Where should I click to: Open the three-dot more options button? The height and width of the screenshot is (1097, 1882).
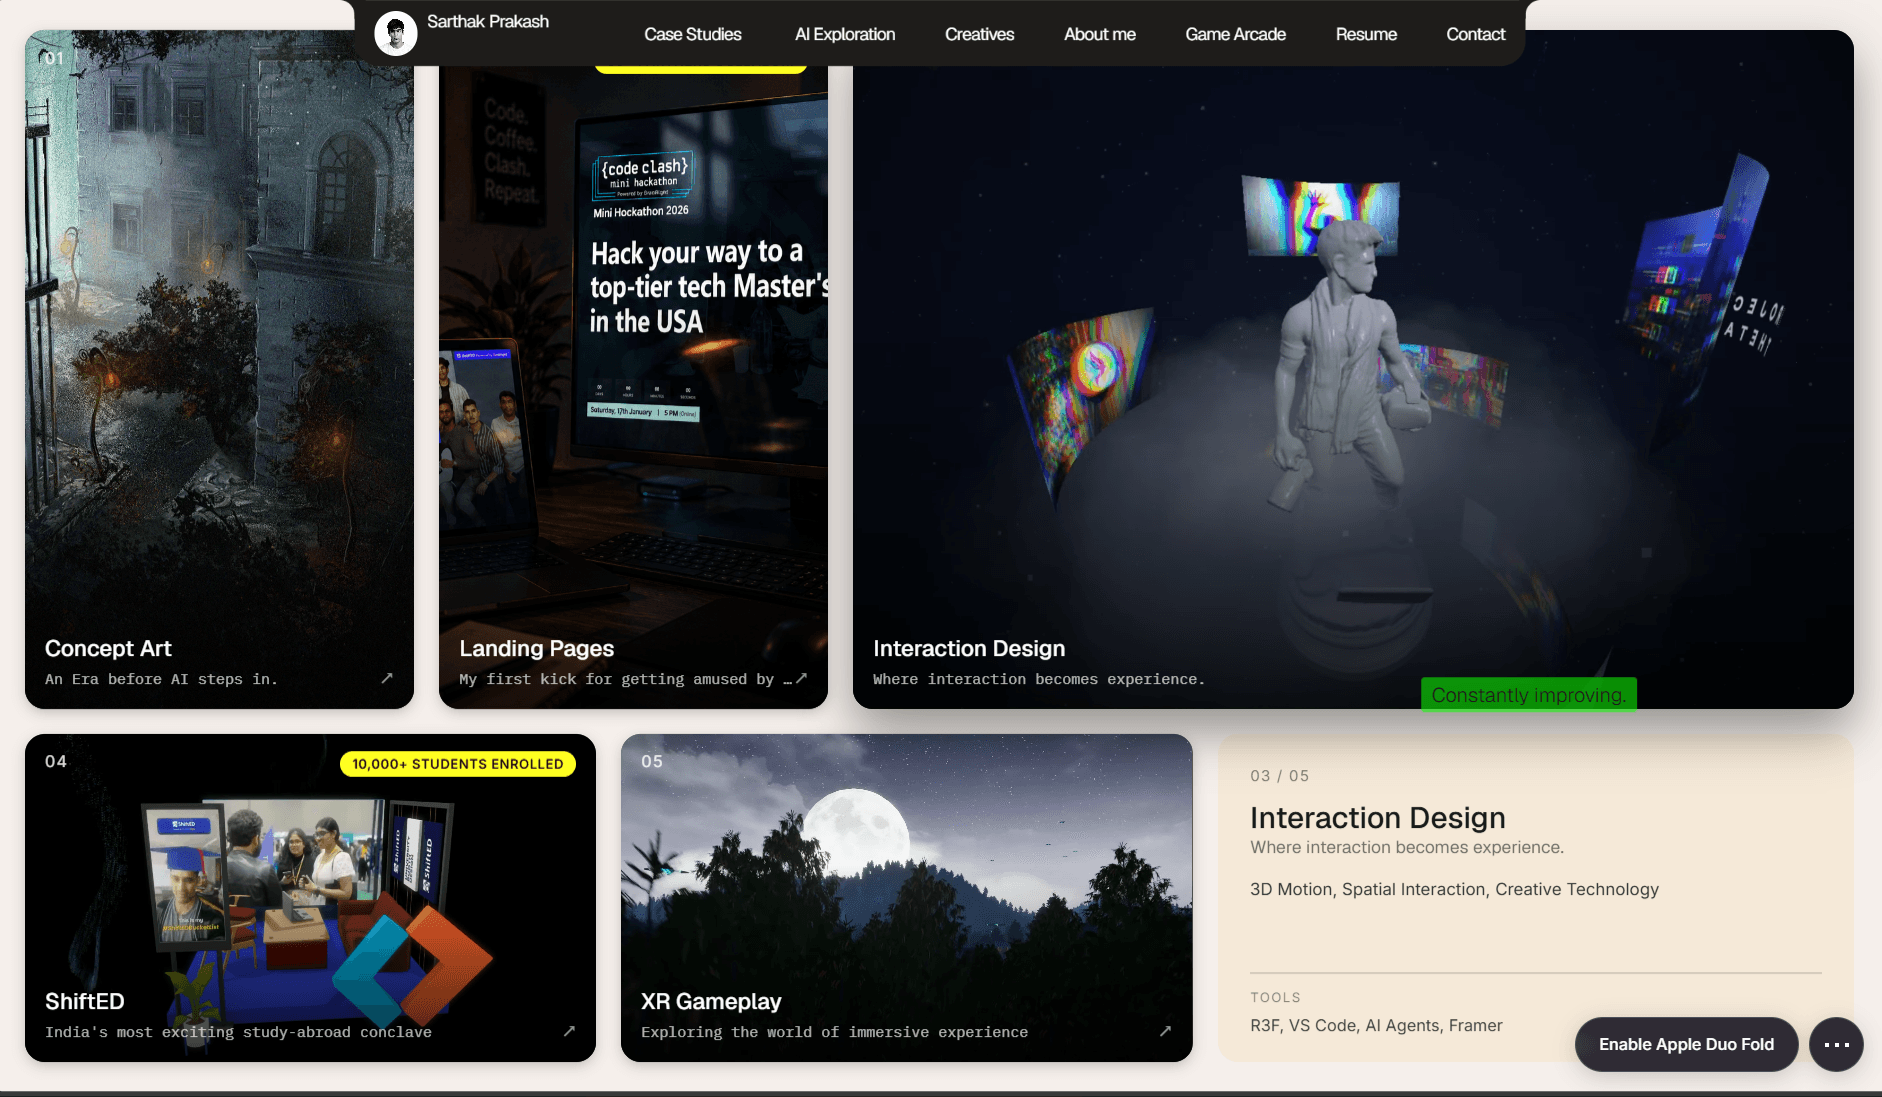1836,1044
